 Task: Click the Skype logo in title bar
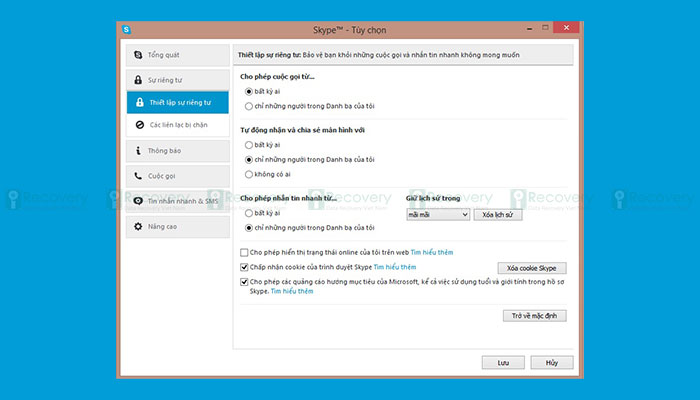[126, 29]
